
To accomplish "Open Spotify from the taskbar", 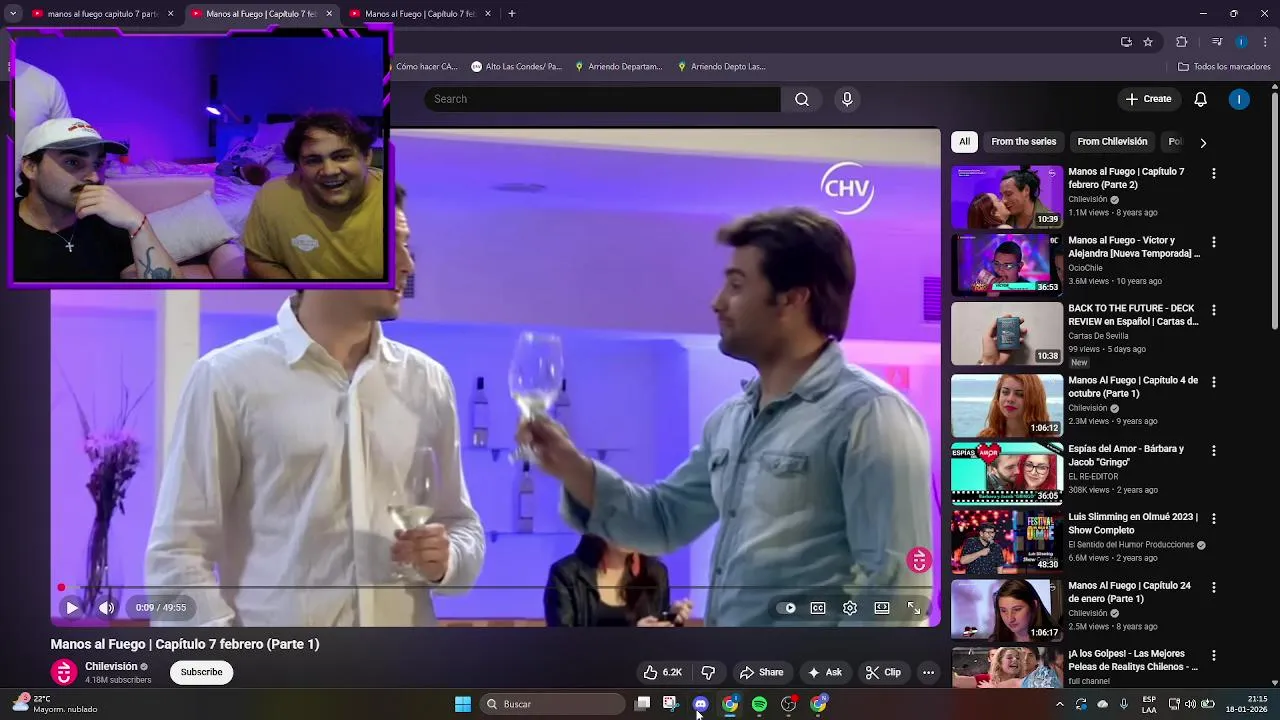I will [x=759, y=704].
